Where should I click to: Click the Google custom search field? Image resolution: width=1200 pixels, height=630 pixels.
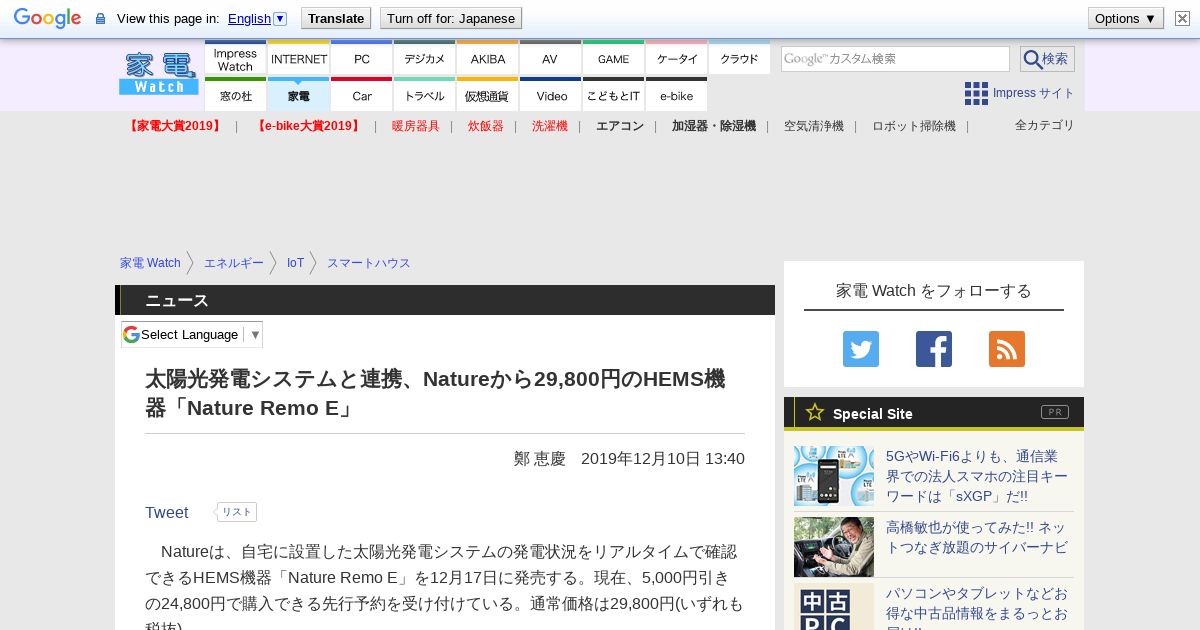(x=895, y=59)
